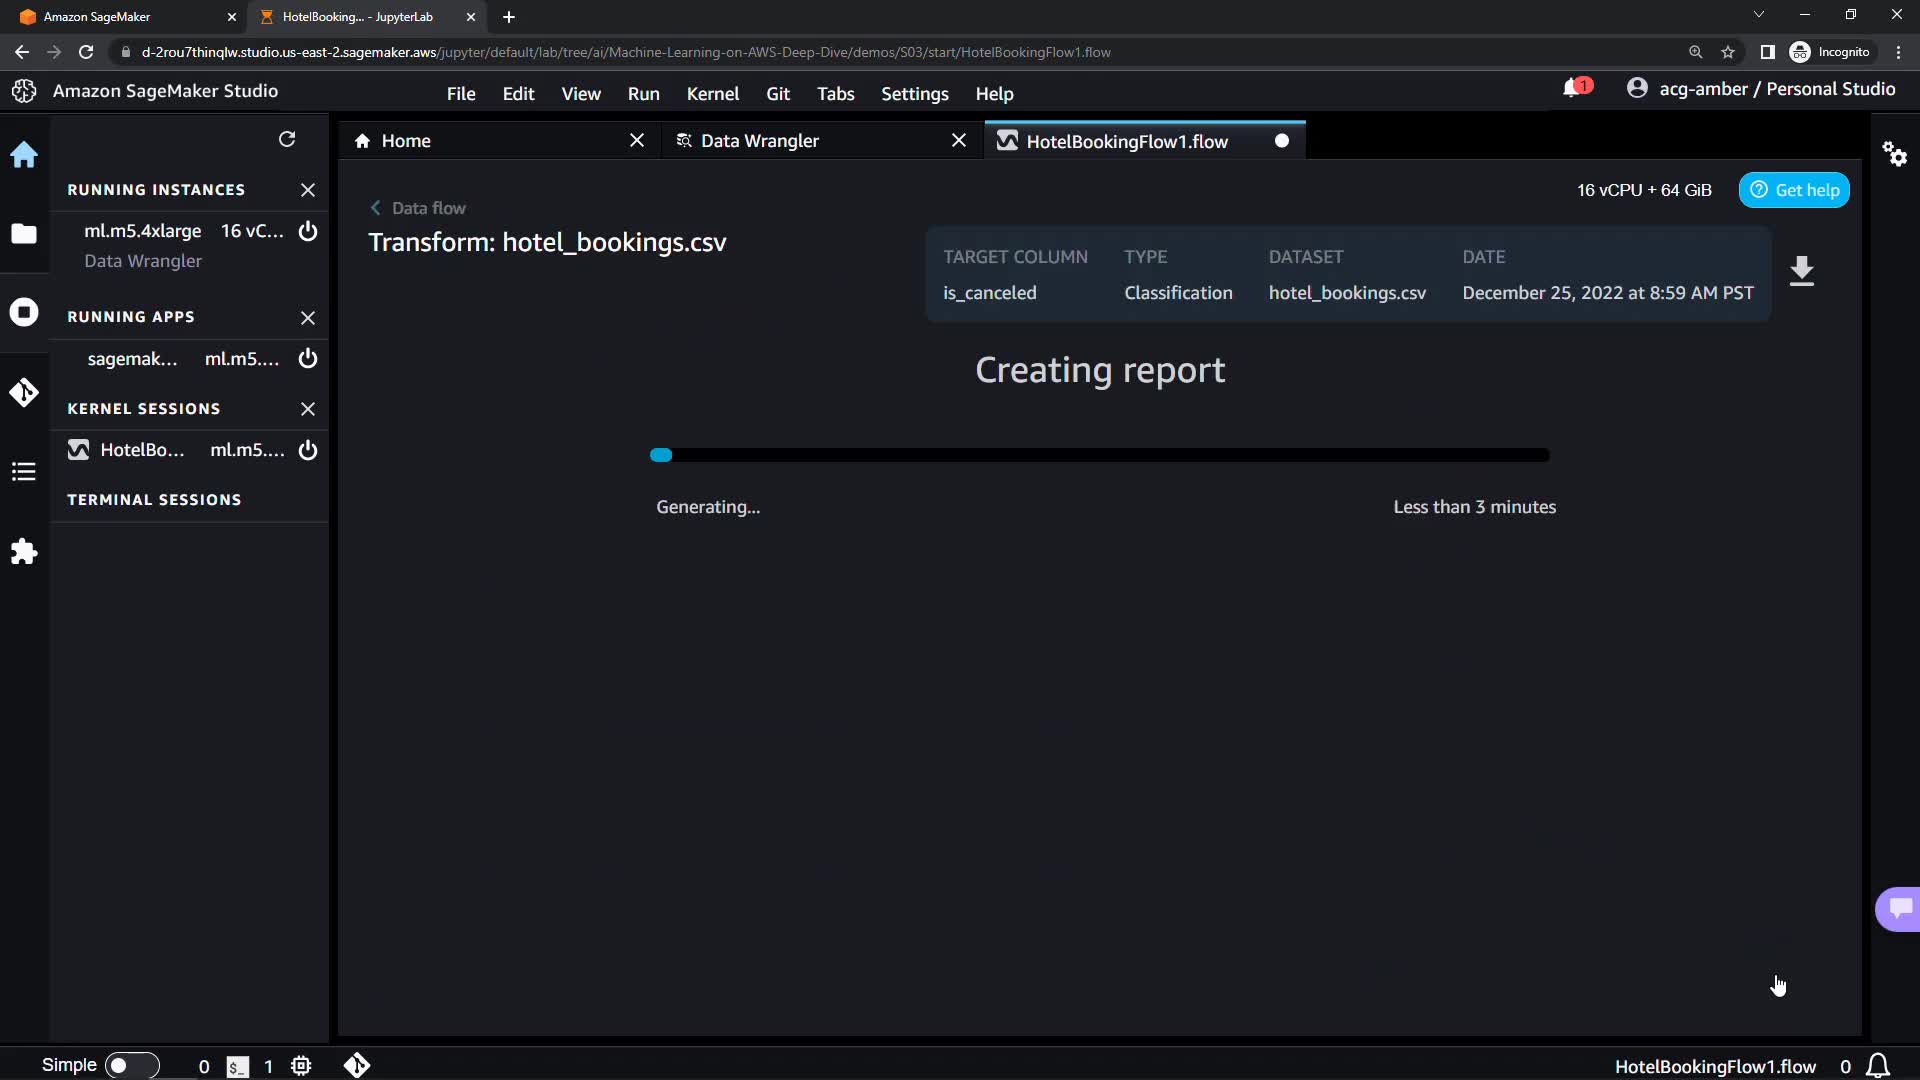Shut down the HotelBo... kernel session
The image size is (1920, 1080).
point(308,450)
